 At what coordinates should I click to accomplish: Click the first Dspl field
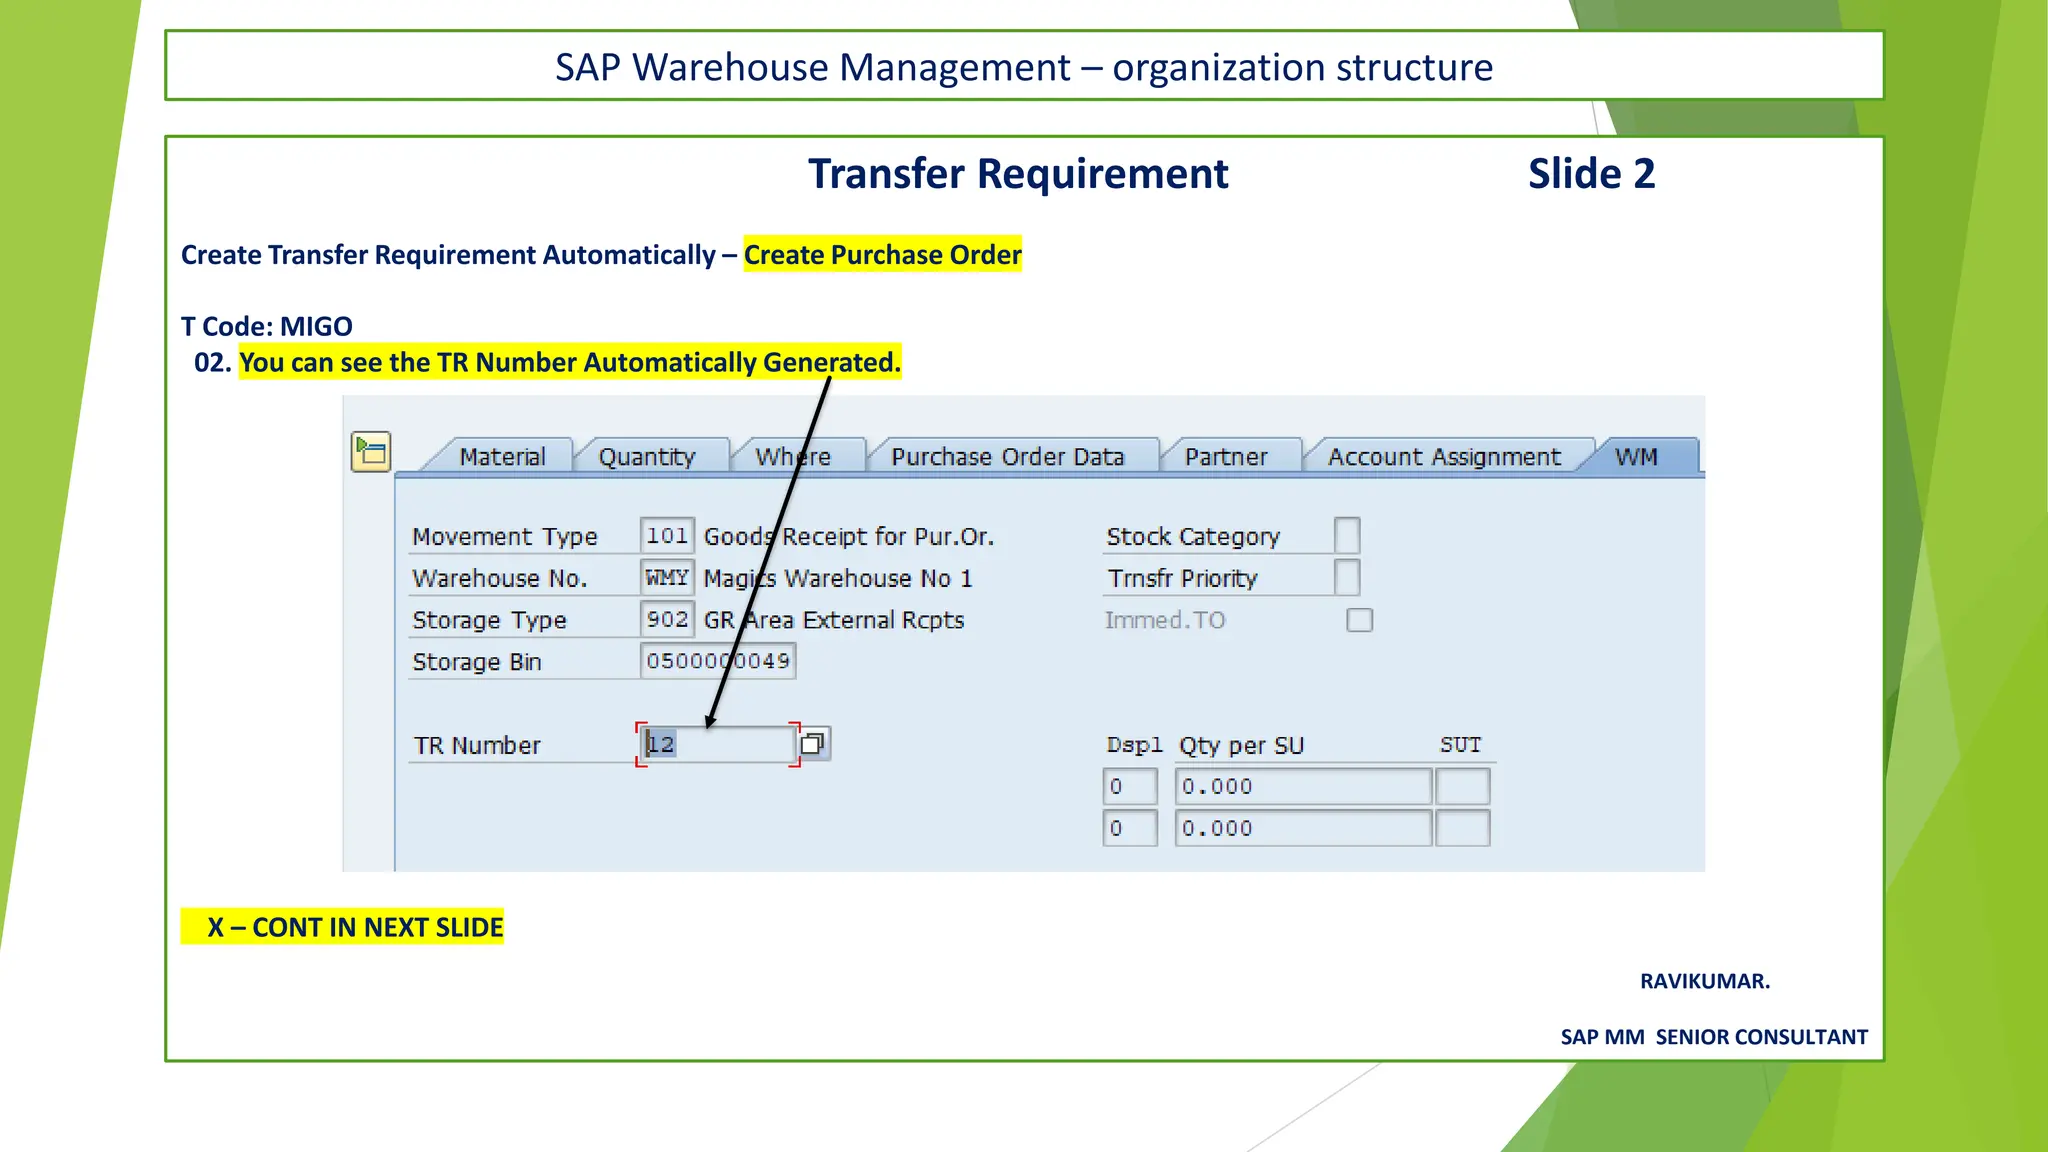(1130, 787)
